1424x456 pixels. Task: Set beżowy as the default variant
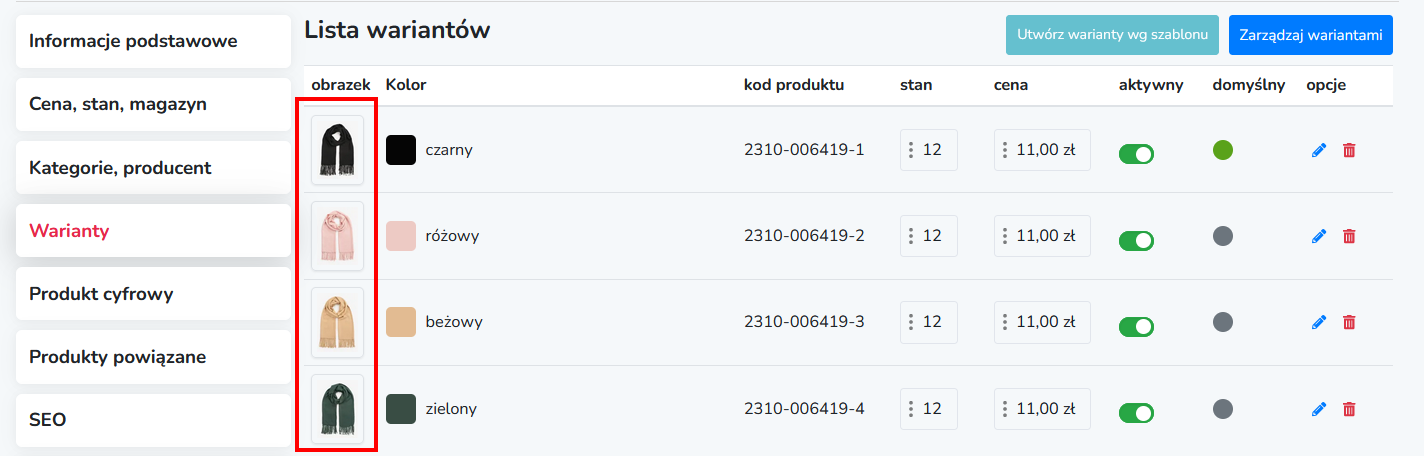(1222, 322)
